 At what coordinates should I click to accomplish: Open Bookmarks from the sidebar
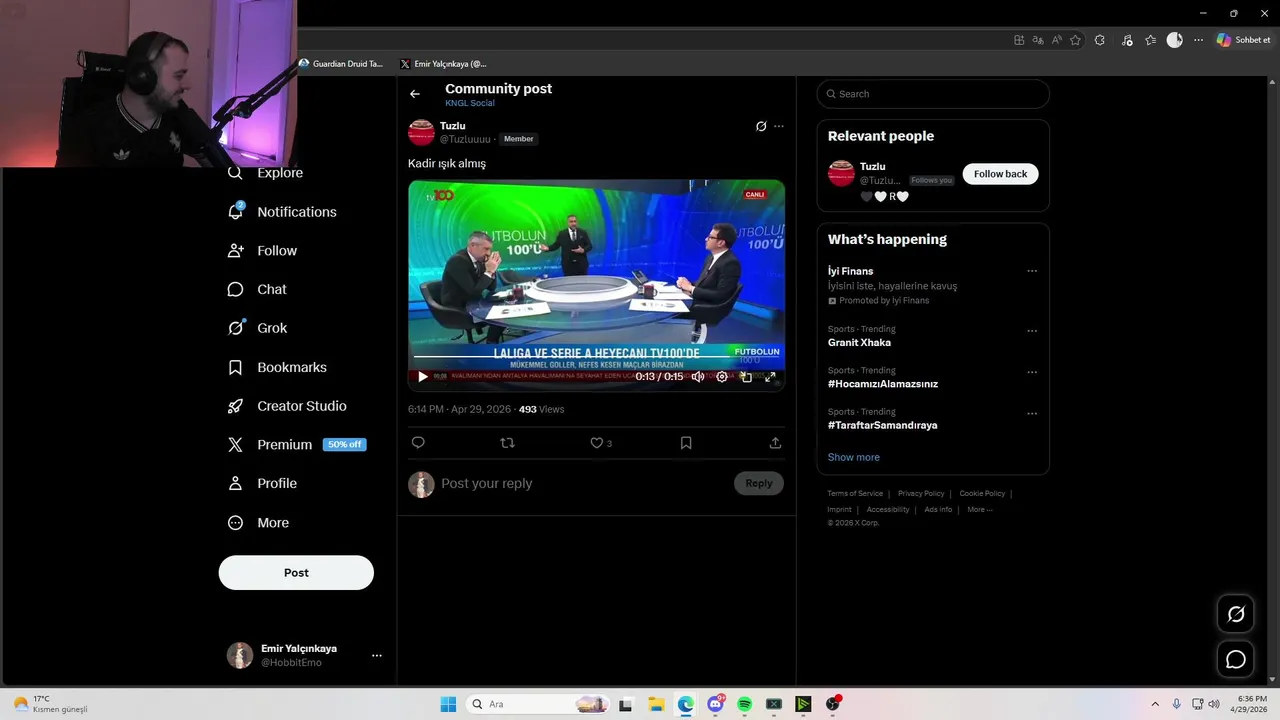tap(277, 367)
